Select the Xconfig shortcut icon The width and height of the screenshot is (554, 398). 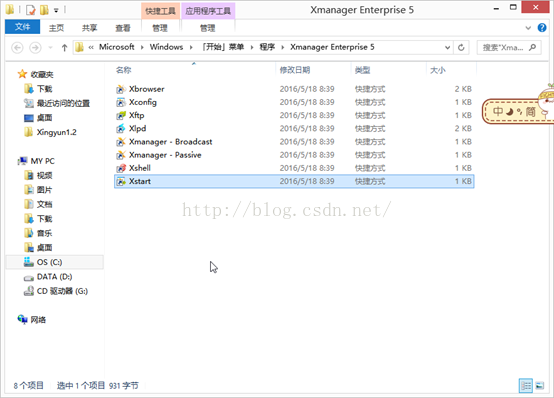point(121,102)
